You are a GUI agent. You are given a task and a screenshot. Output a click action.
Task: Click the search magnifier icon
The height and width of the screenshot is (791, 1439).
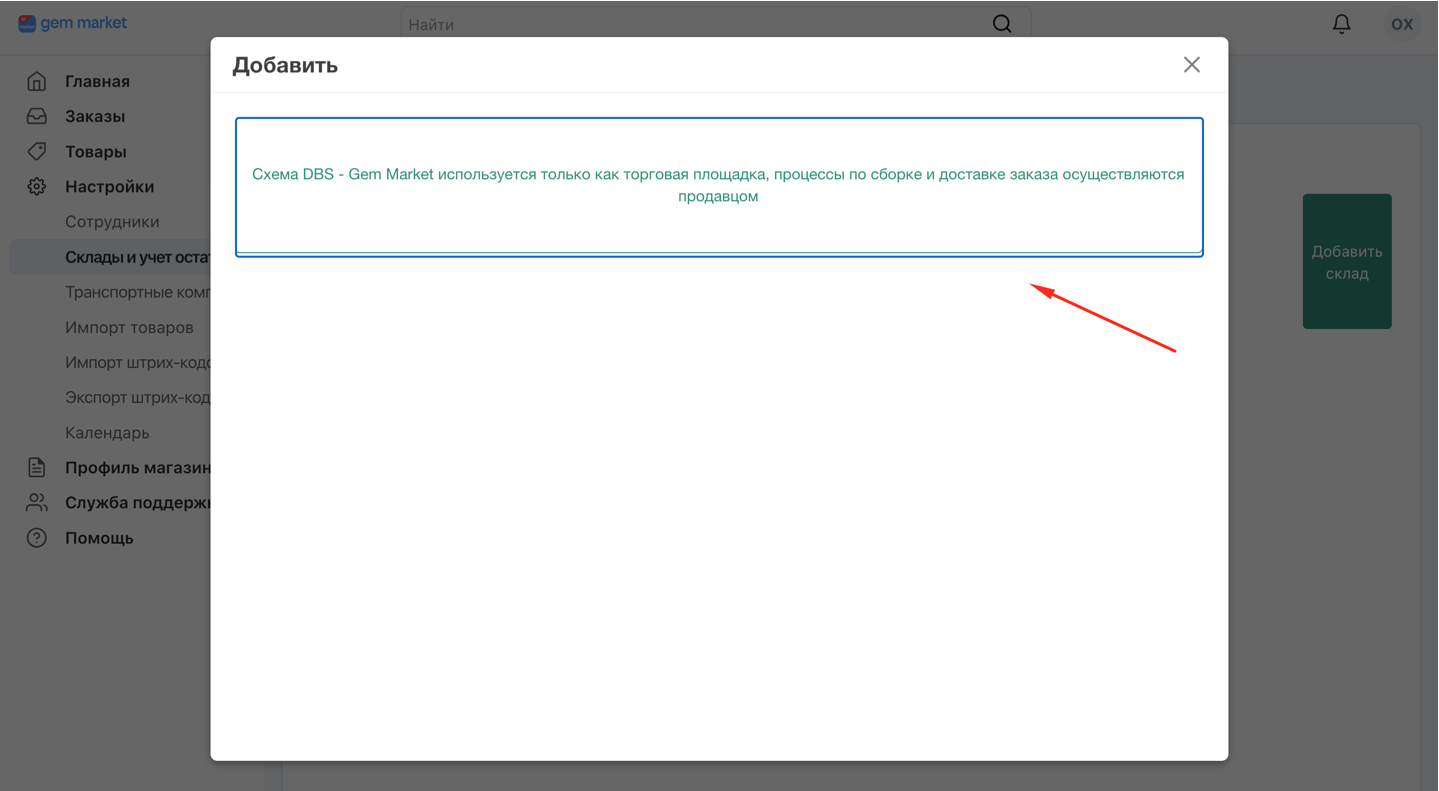[x=1002, y=24]
